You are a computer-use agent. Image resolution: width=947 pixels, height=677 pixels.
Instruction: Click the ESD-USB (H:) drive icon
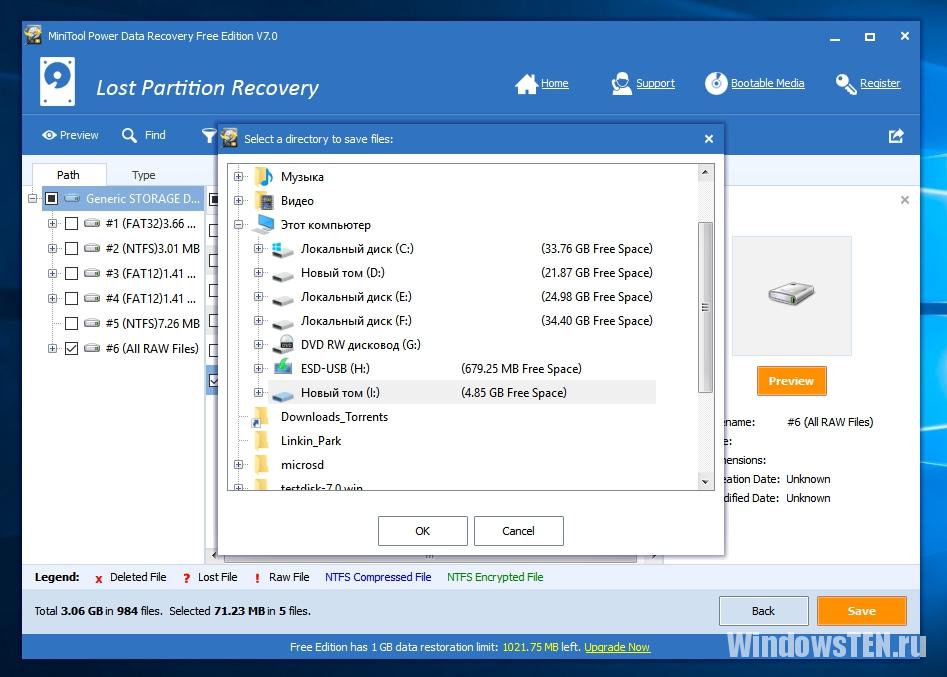click(x=283, y=367)
